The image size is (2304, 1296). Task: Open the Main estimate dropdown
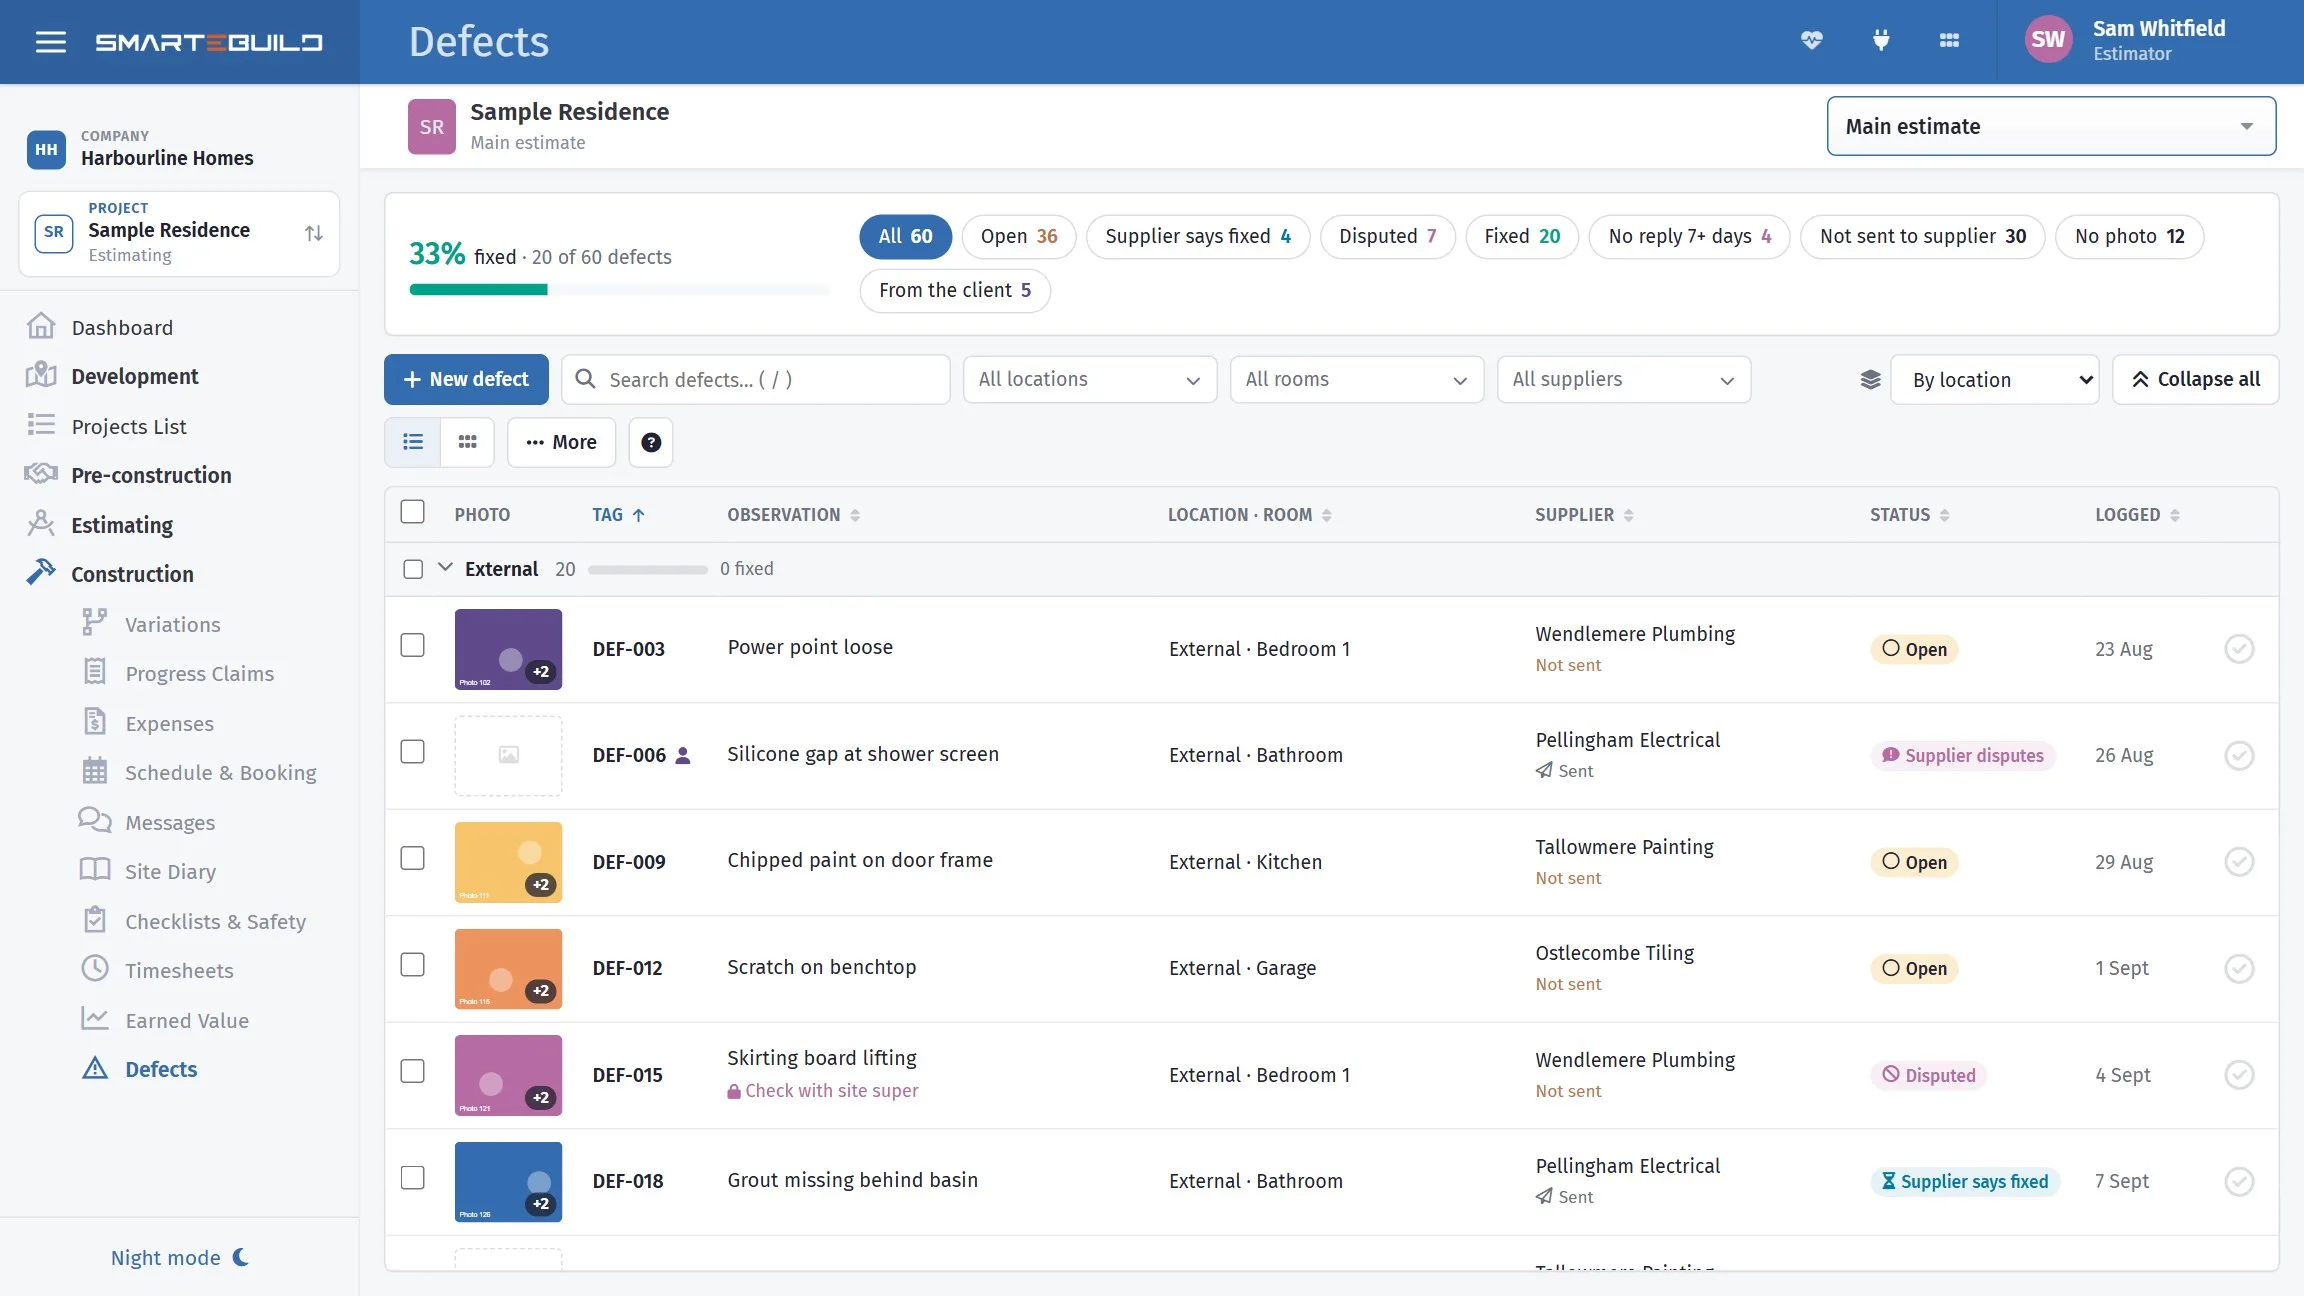point(2051,126)
